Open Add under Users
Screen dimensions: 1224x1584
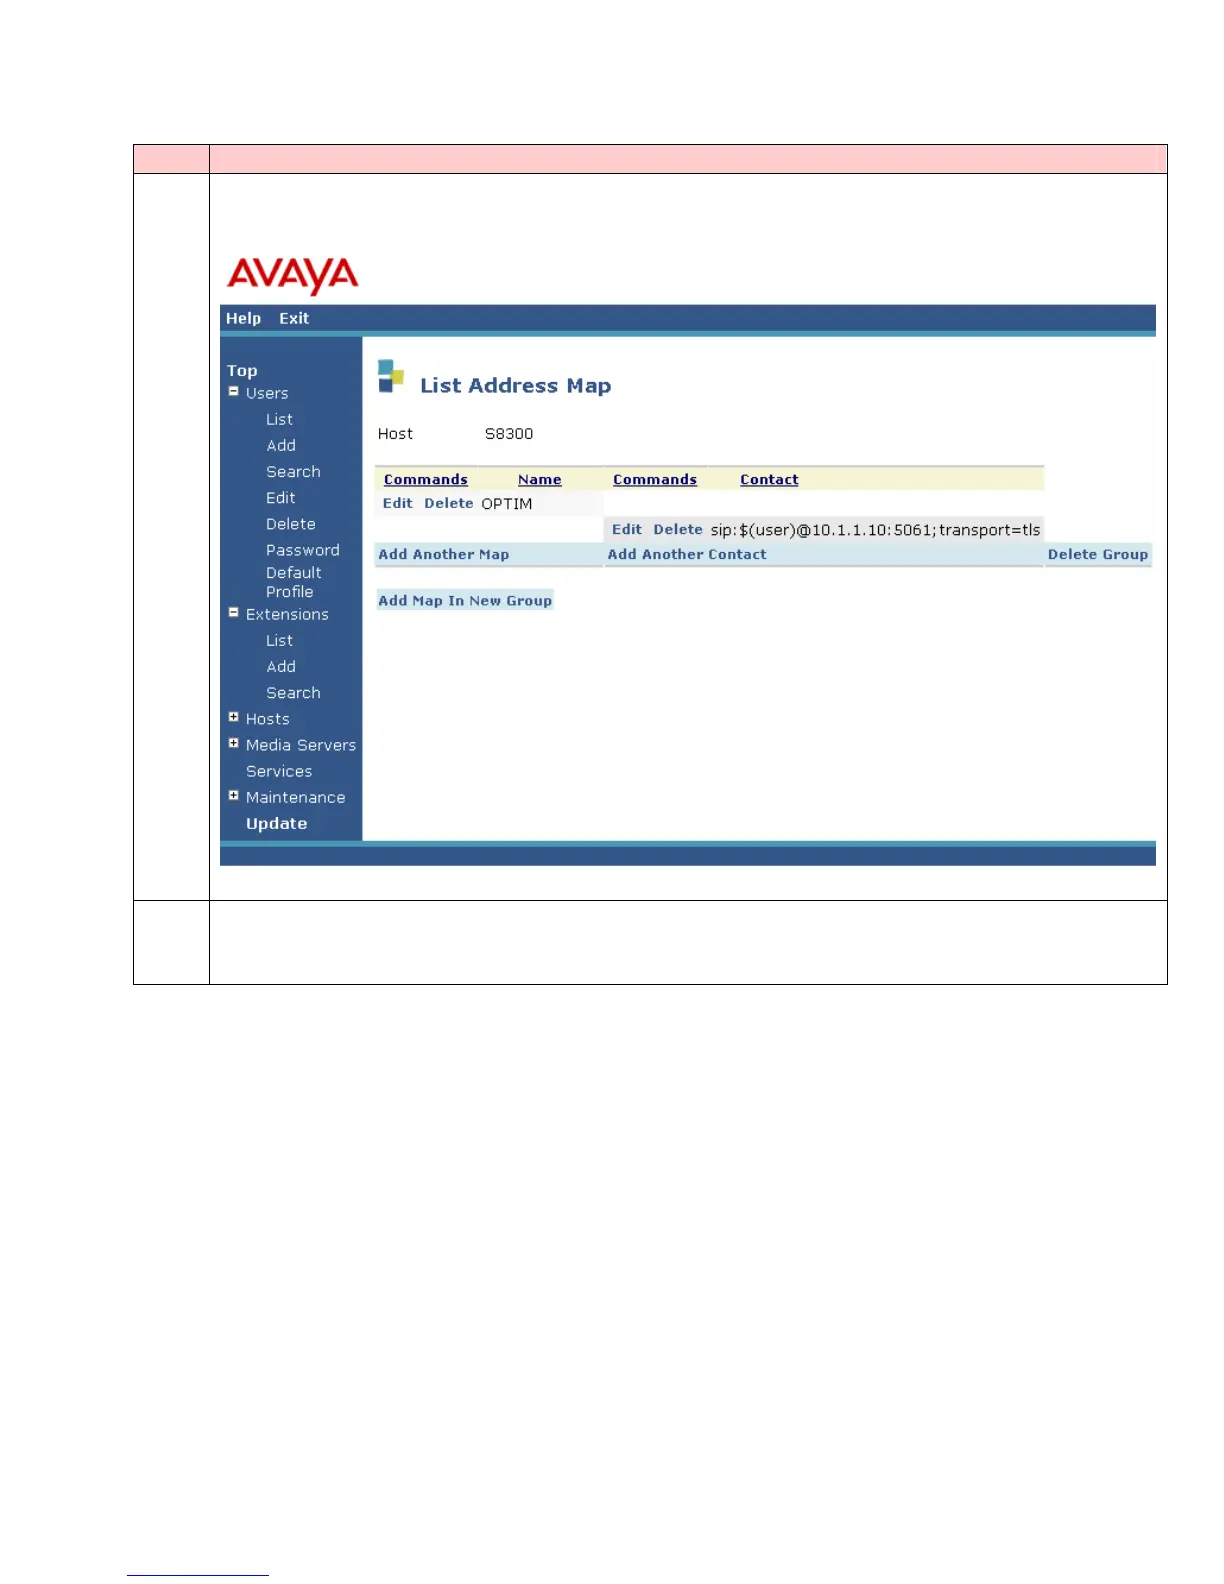[281, 445]
